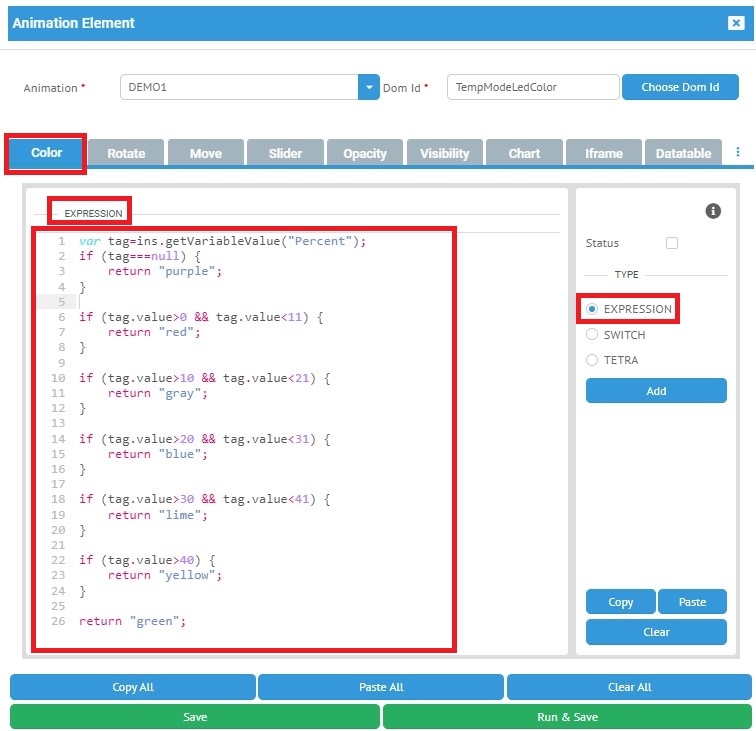756x731 pixels.
Task: Click the Dom Id input field
Action: 532,87
